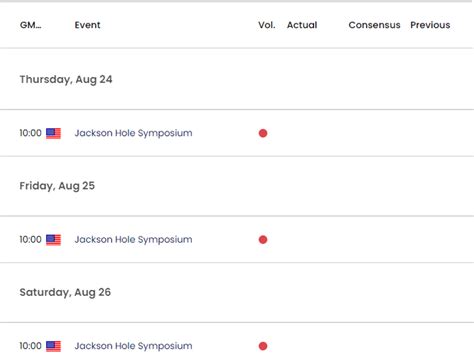Click the Previous column header
474x364 pixels.
point(430,25)
